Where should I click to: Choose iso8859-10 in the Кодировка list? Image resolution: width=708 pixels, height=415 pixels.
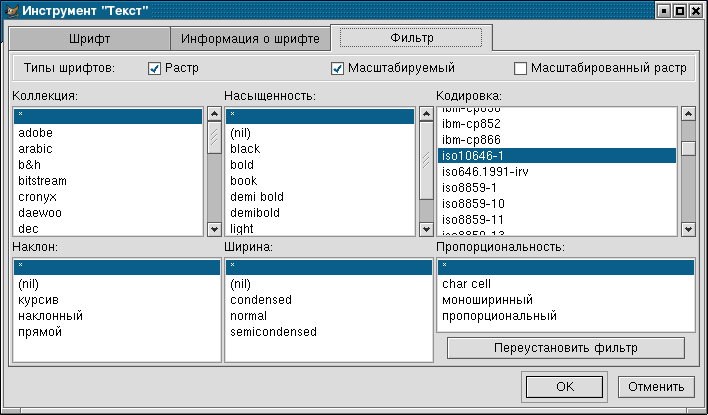[x=557, y=204]
